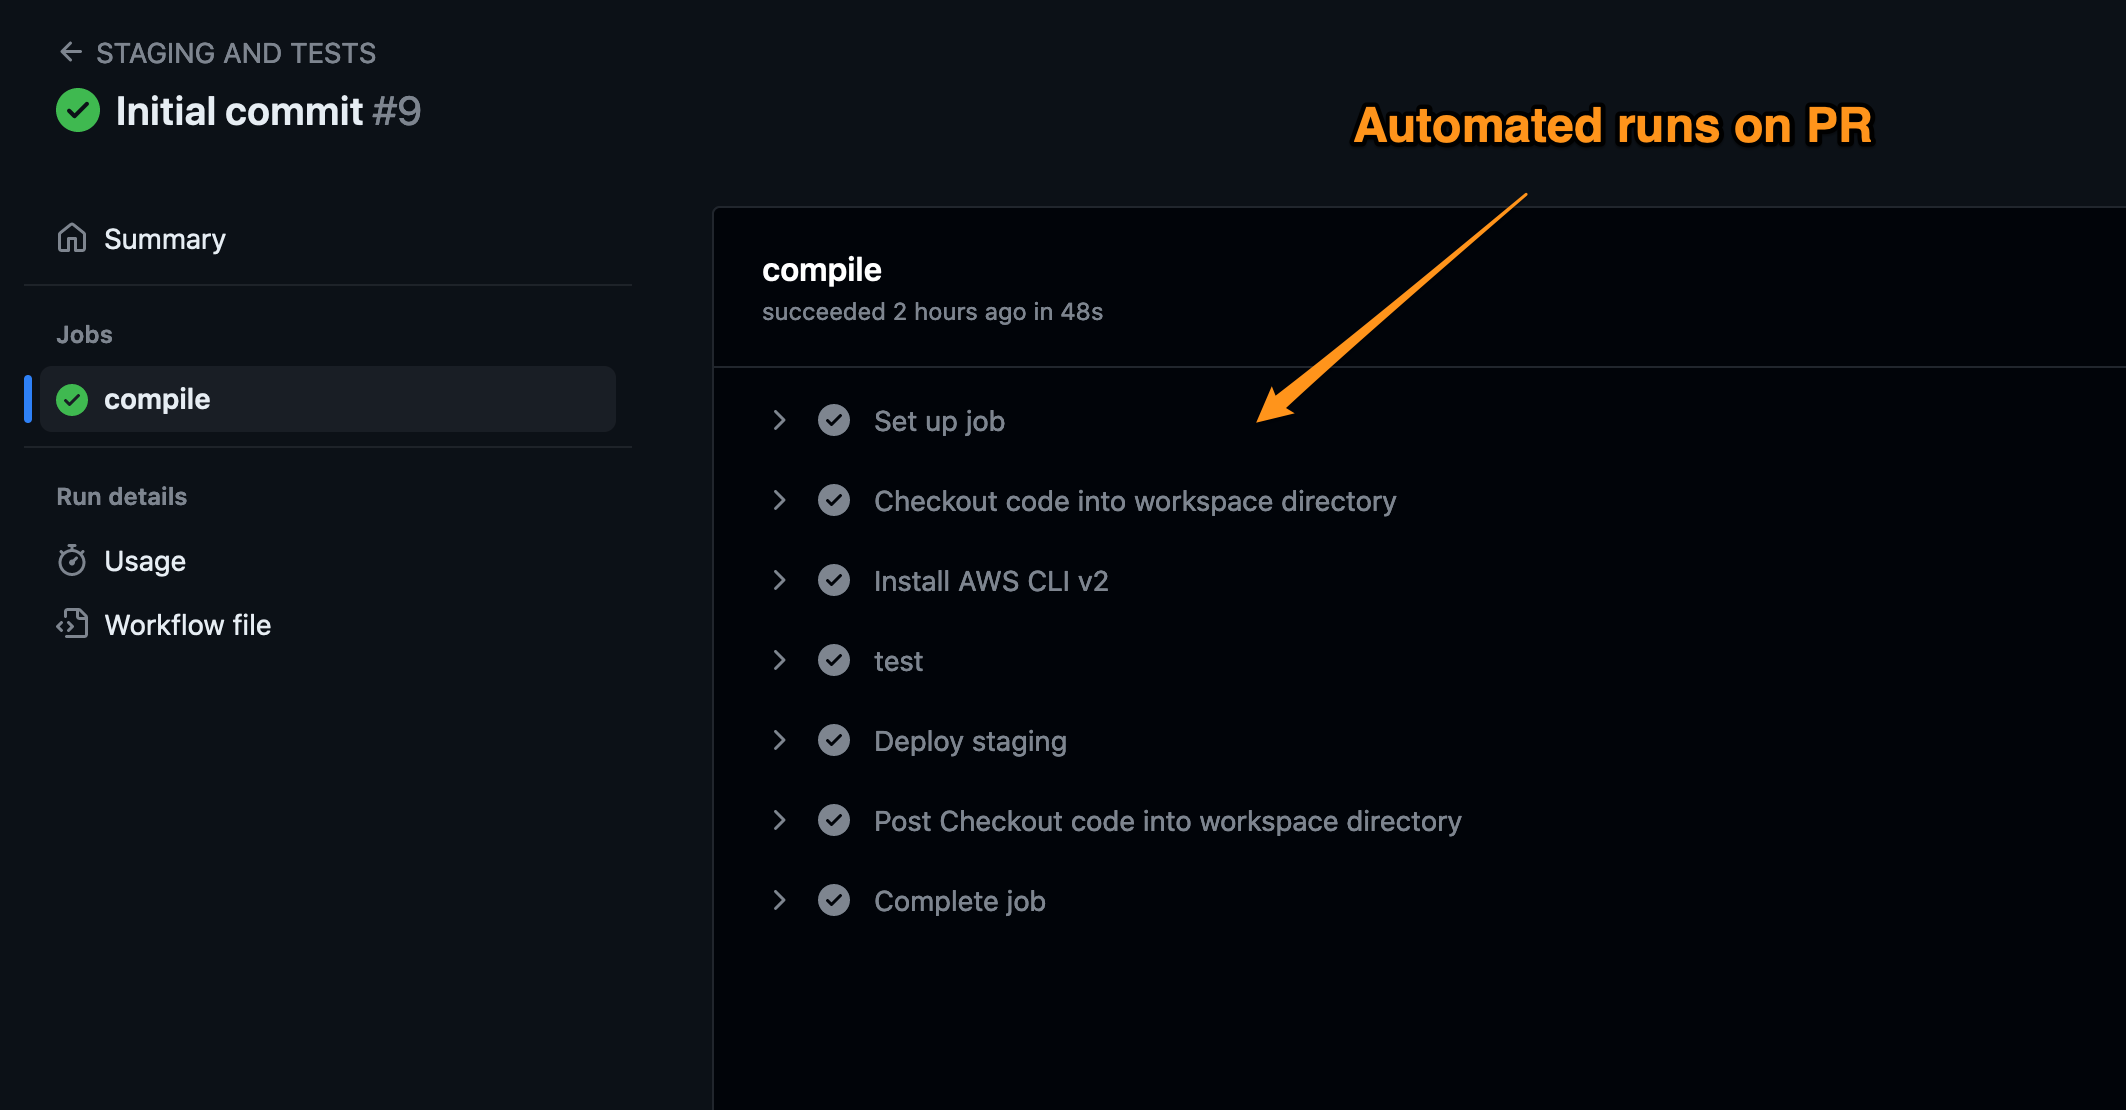The image size is (2126, 1110).
Task: Select the compile job in sidebar
Action: point(157,399)
